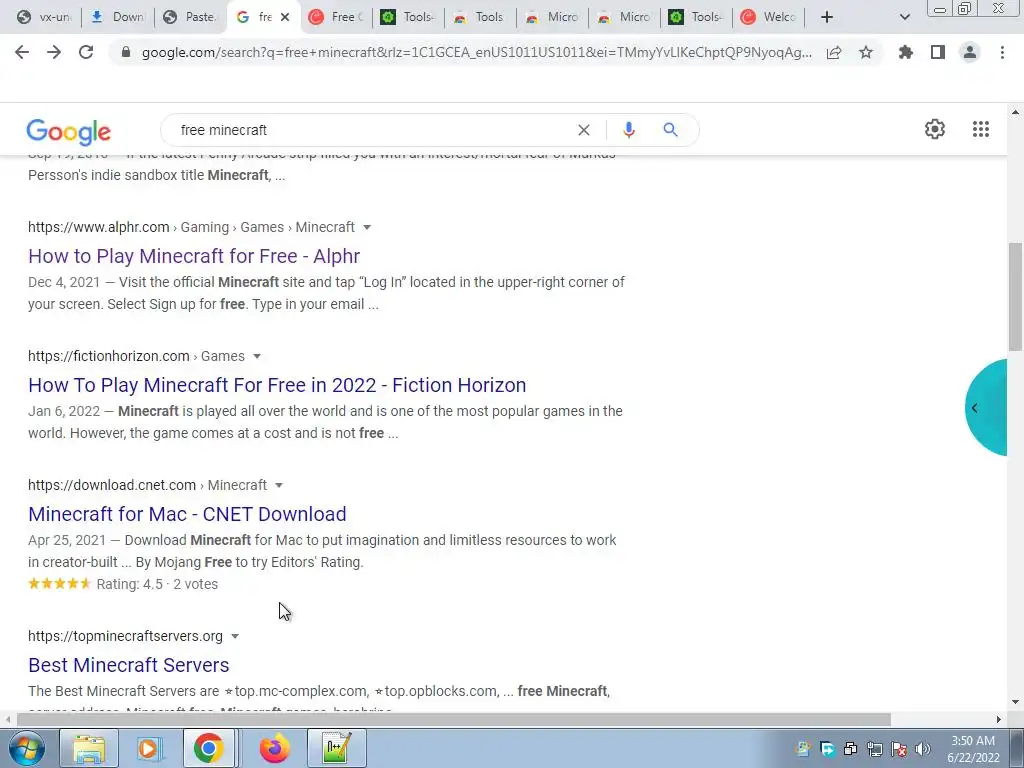Click the https://www.alphr.com breadcrumb URL

pos(99,227)
